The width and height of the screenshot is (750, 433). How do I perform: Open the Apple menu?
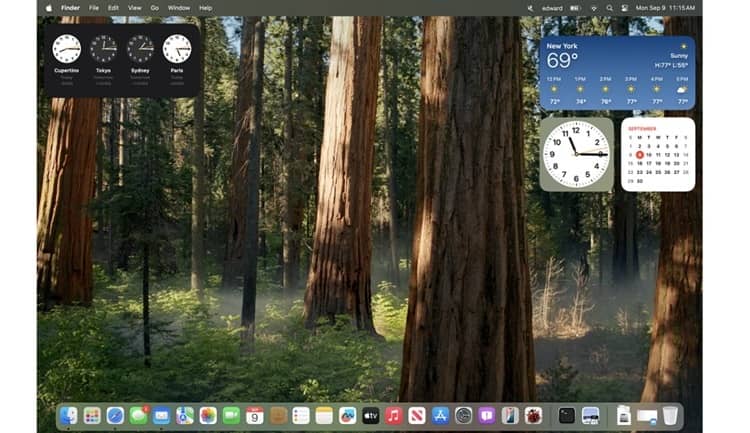(48, 8)
